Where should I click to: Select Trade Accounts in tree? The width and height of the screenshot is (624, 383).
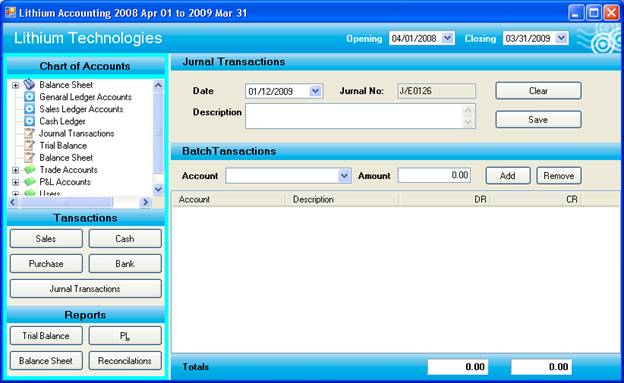(68, 170)
